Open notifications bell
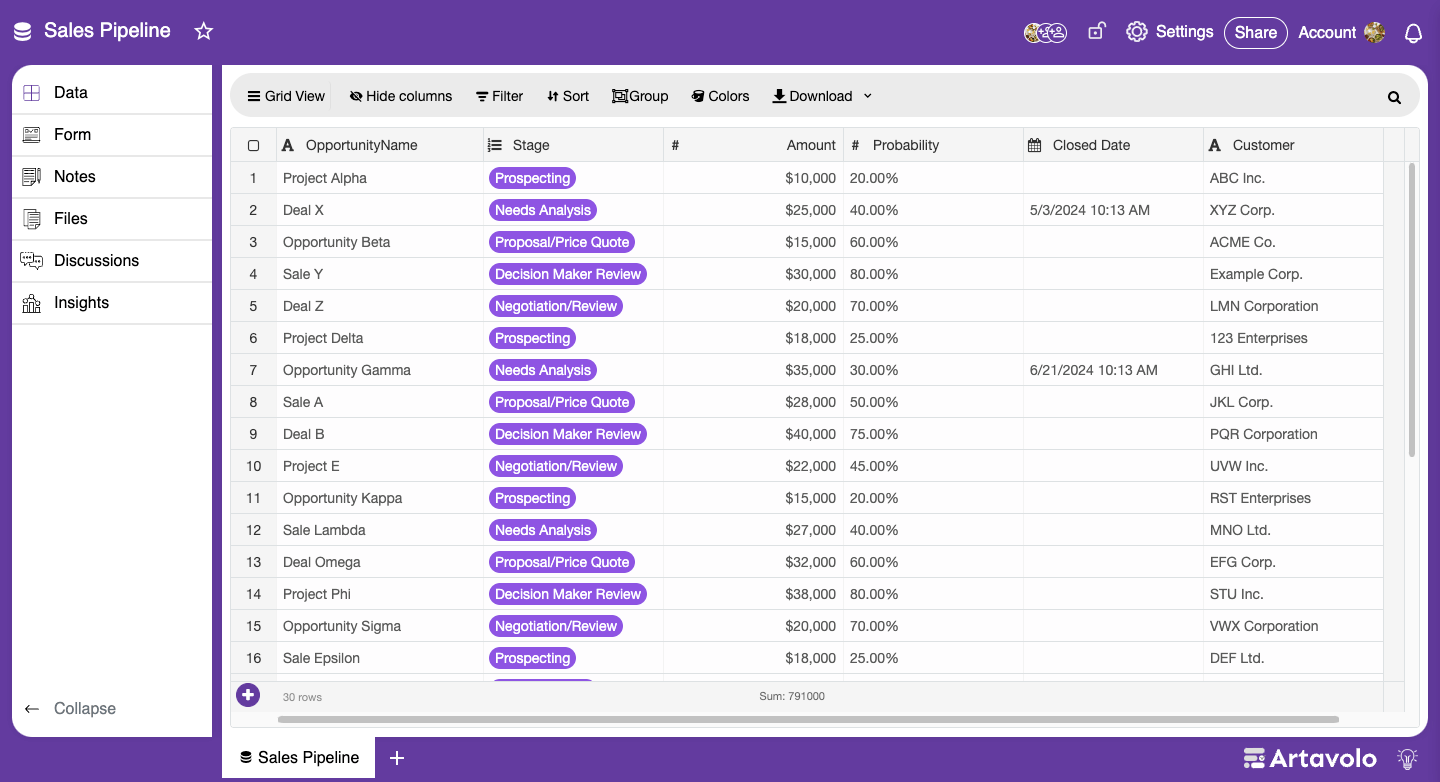The width and height of the screenshot is (1440, 782). (x=1413, y=33)
